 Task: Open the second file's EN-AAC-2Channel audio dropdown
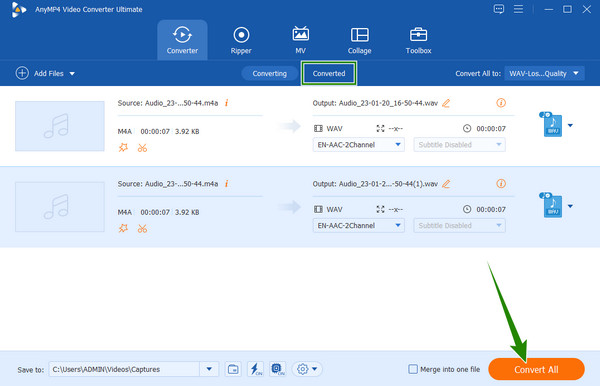359,225
